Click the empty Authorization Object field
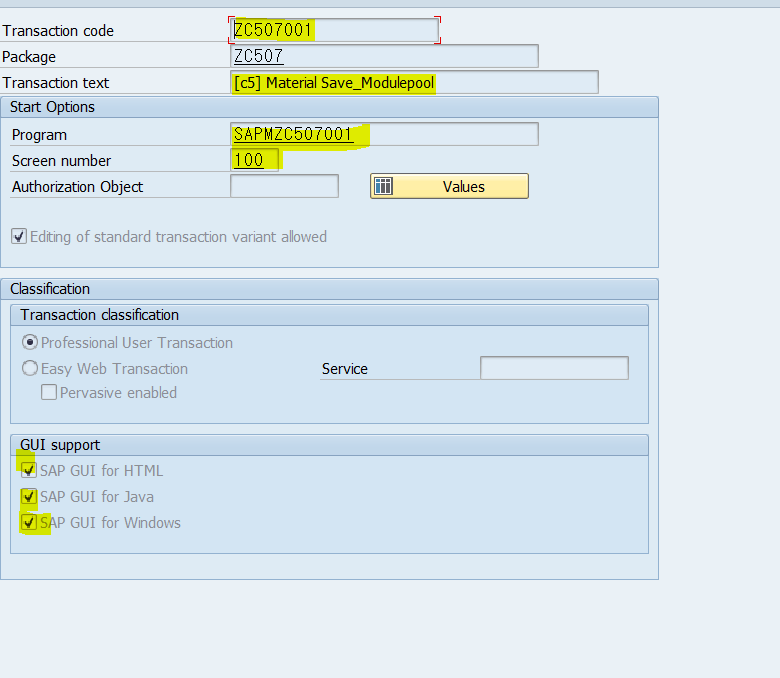Image resolution: width=780 pixels, height=678 pixels. [285, 186]
